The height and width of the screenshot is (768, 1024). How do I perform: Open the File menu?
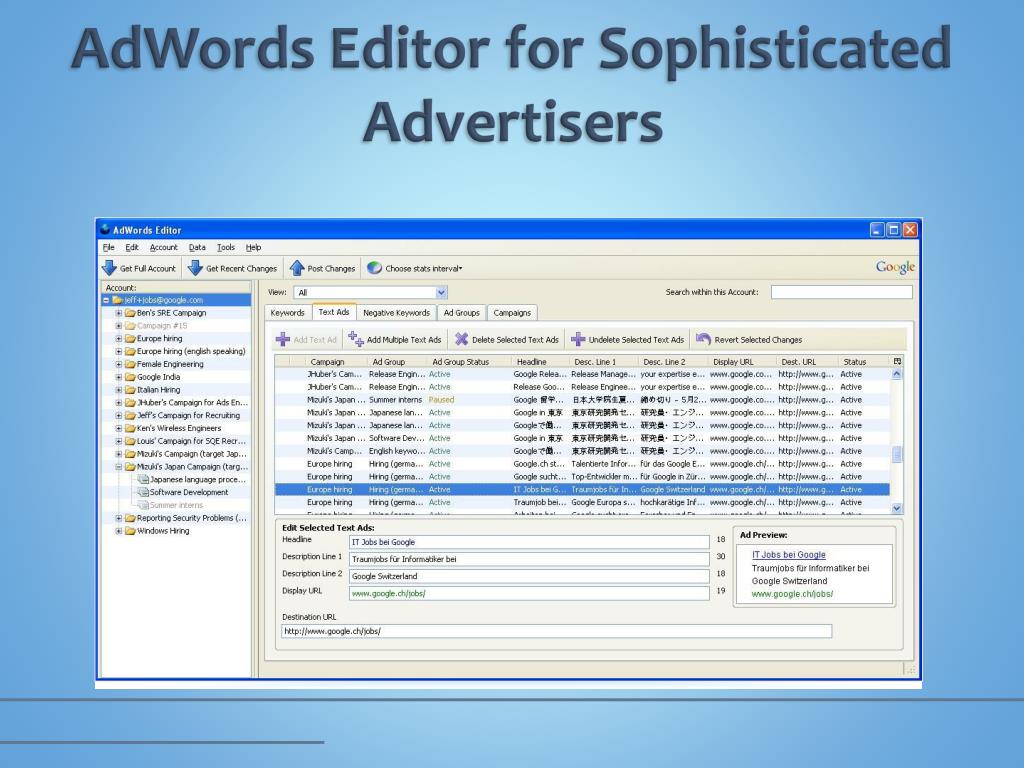click(x=108, y=248)
